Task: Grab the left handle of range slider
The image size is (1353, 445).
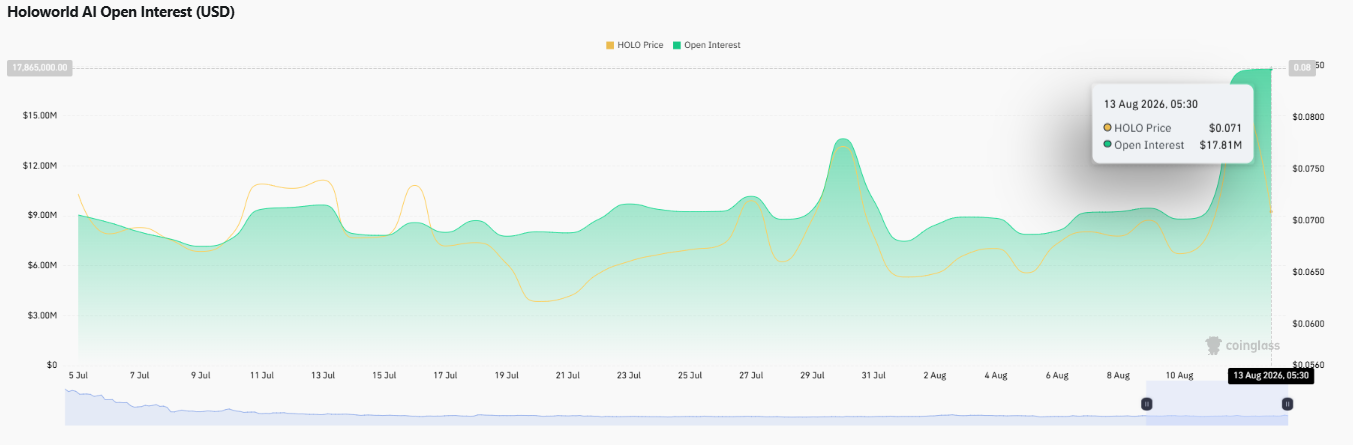Action: (x=1147, y=404)
